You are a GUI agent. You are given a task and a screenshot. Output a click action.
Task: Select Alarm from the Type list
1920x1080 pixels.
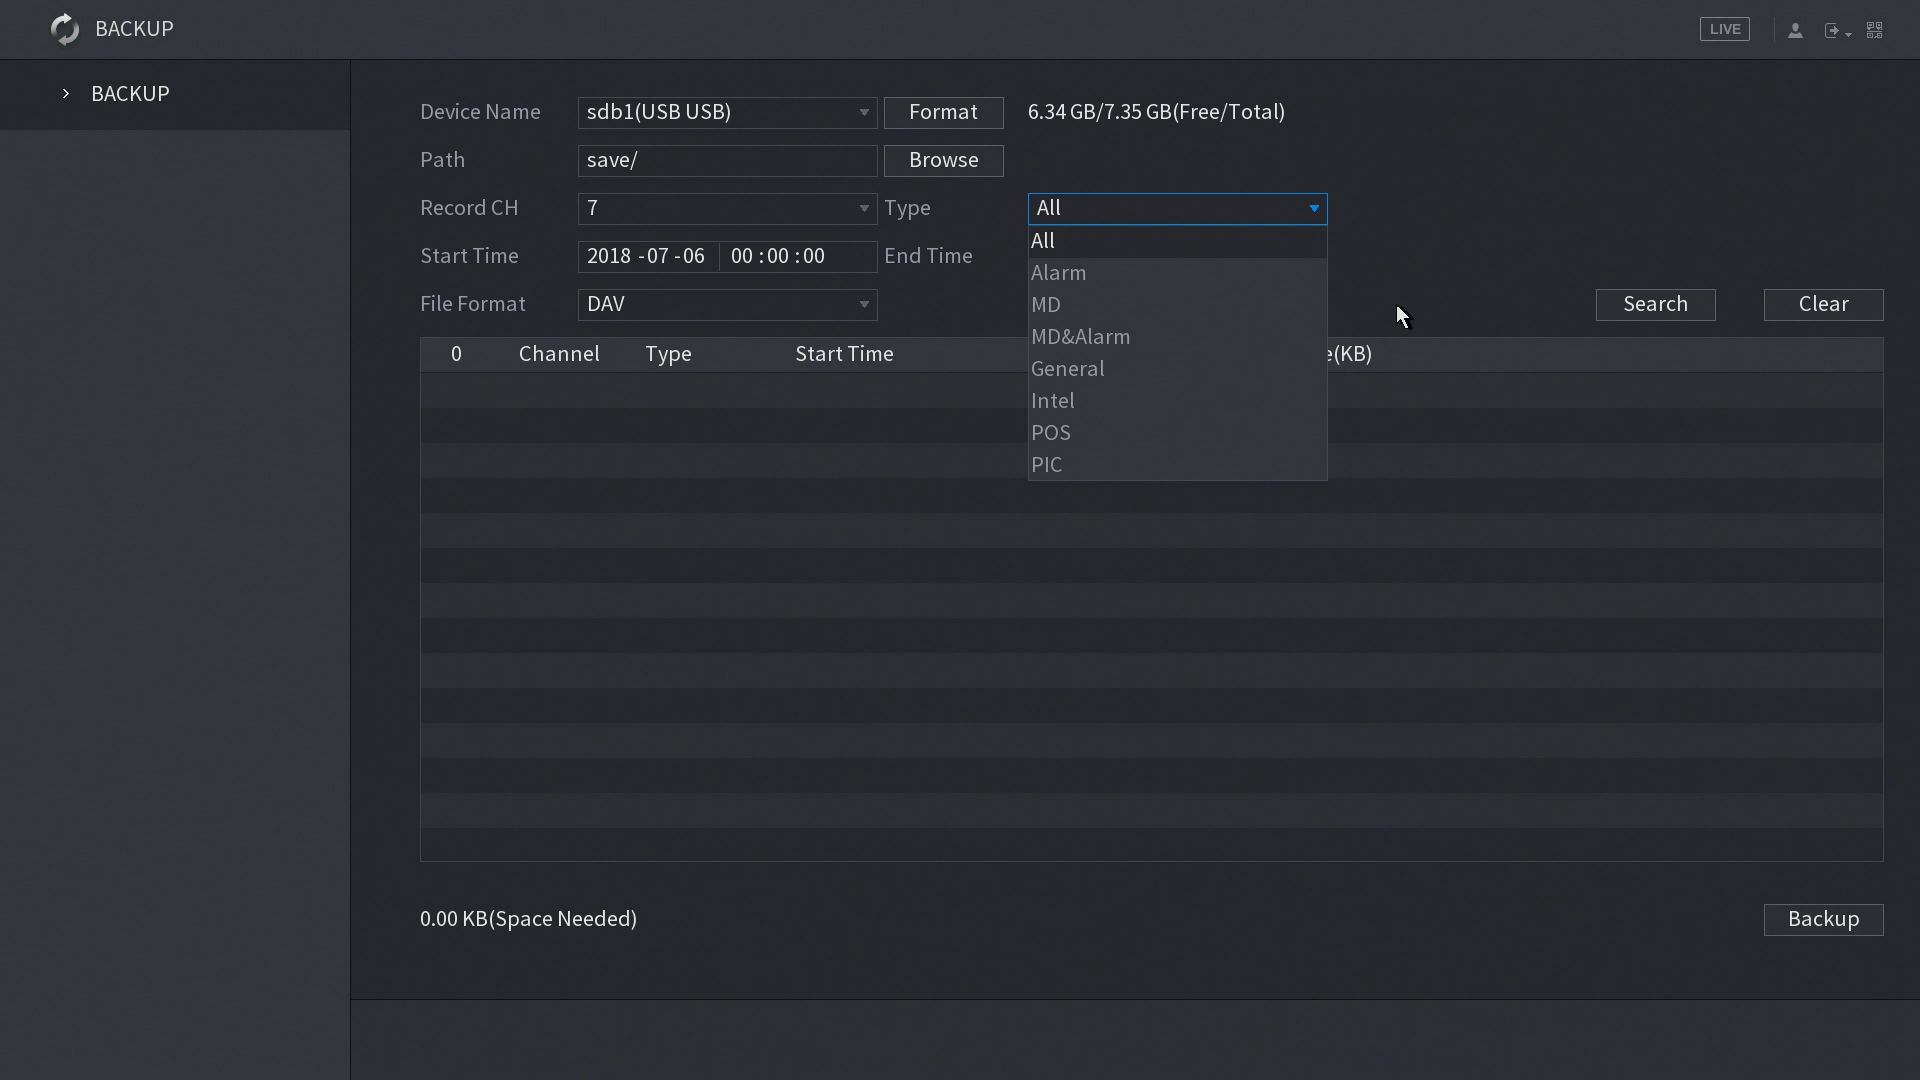(x=1058, y=273)
